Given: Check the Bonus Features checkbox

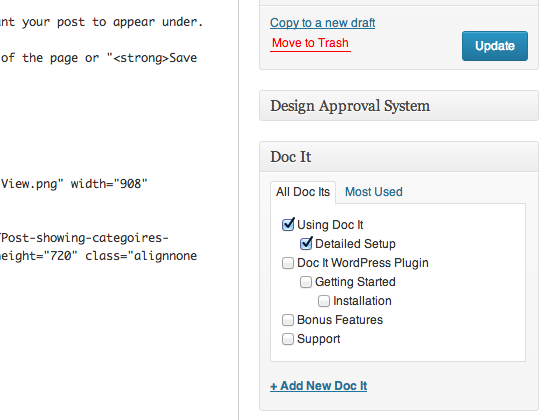Looking at the screenshot, I should (288, 320).
